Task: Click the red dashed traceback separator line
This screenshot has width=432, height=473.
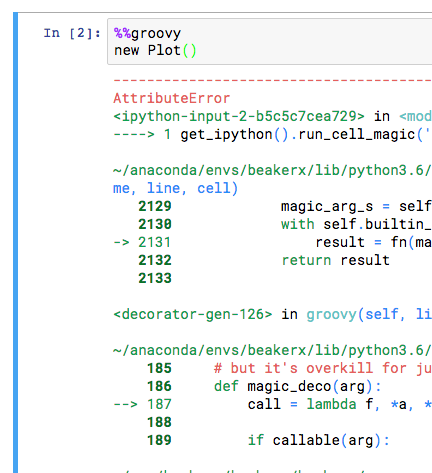Action: [273, 80]
